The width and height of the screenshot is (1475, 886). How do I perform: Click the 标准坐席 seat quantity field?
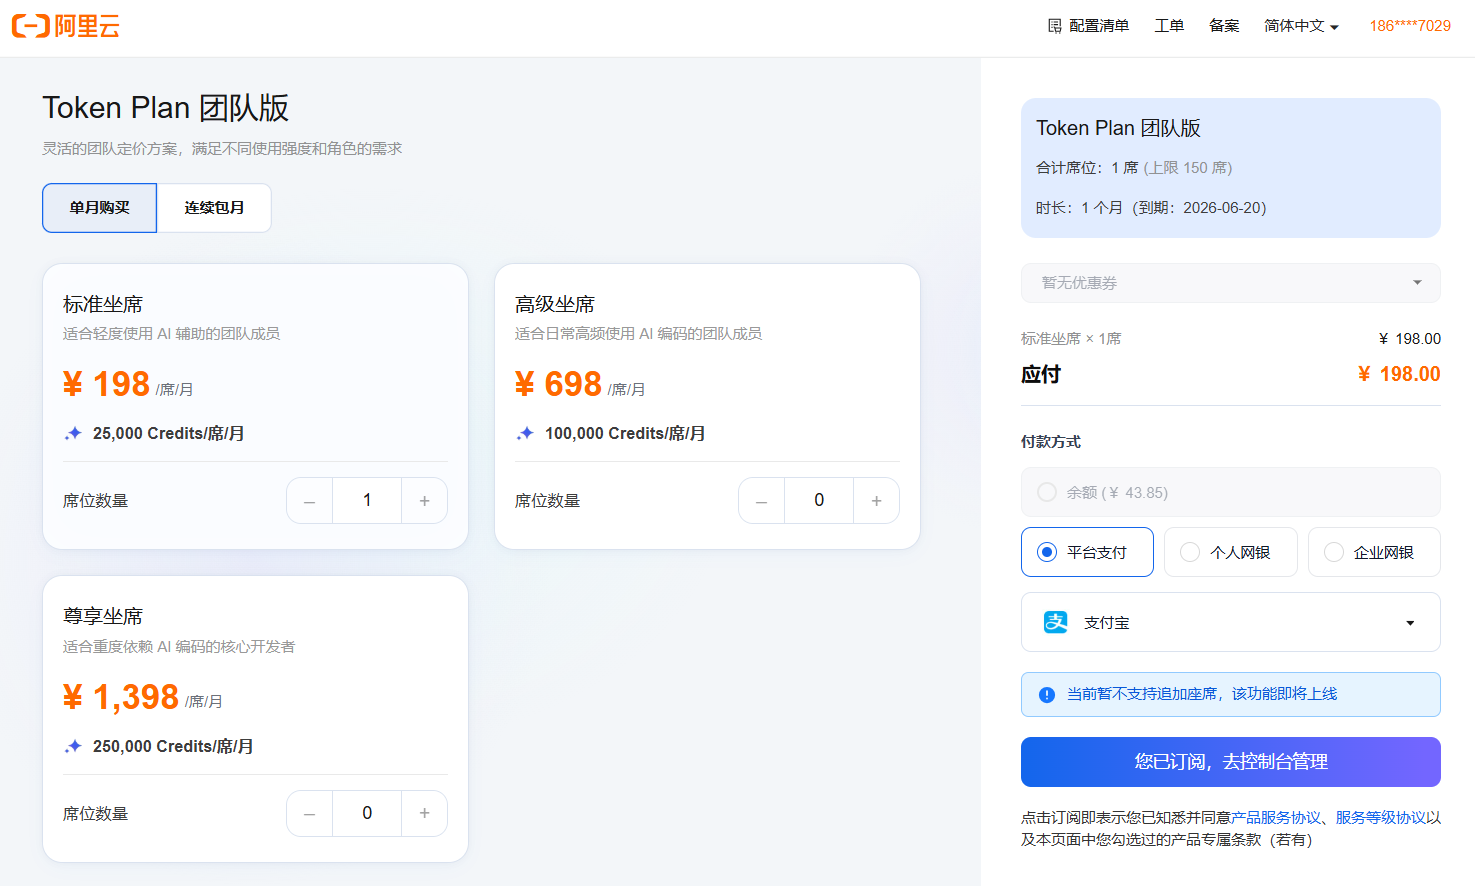point(367,501)
